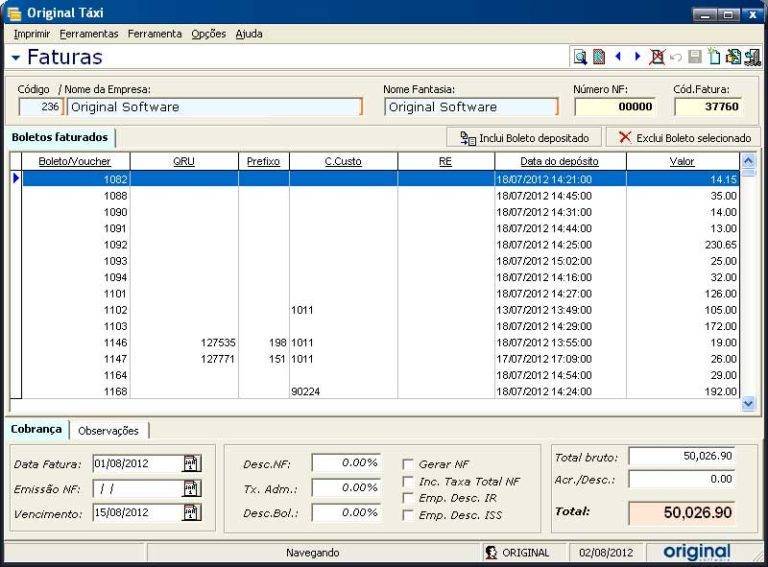Sort by Data do depósito column header
This screenshot has height=567, width=768.
click(x=560, y=161)
